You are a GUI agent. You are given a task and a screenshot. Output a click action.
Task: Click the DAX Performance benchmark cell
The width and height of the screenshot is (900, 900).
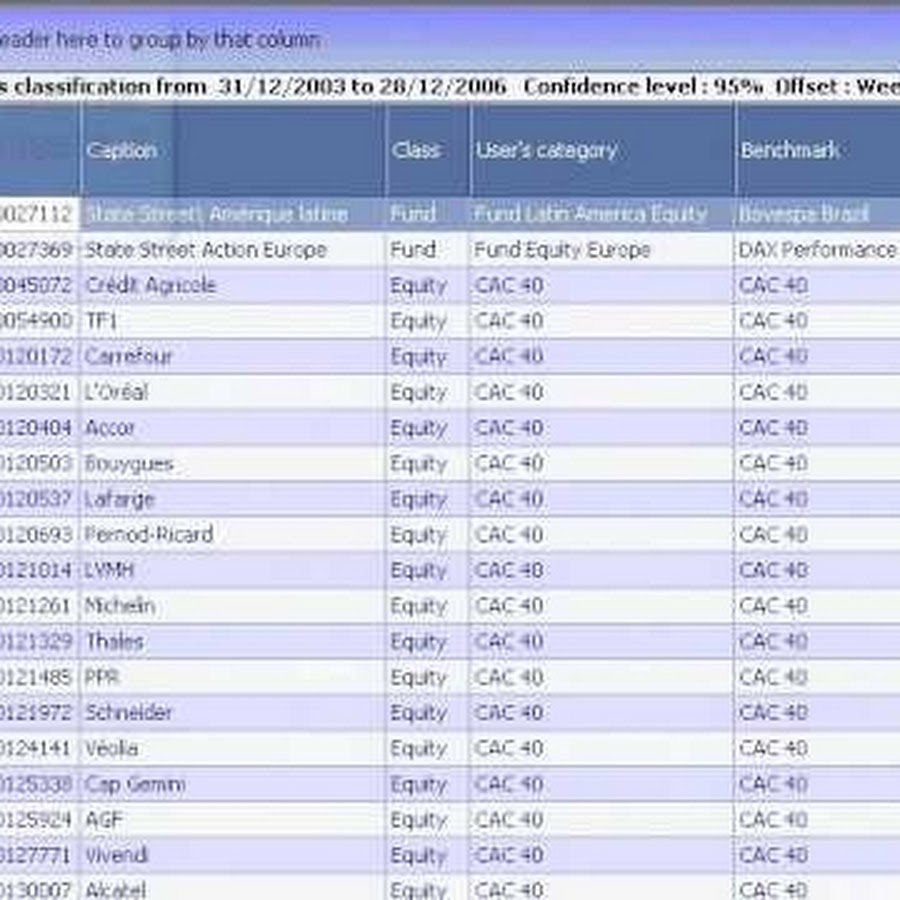(817, 250)
